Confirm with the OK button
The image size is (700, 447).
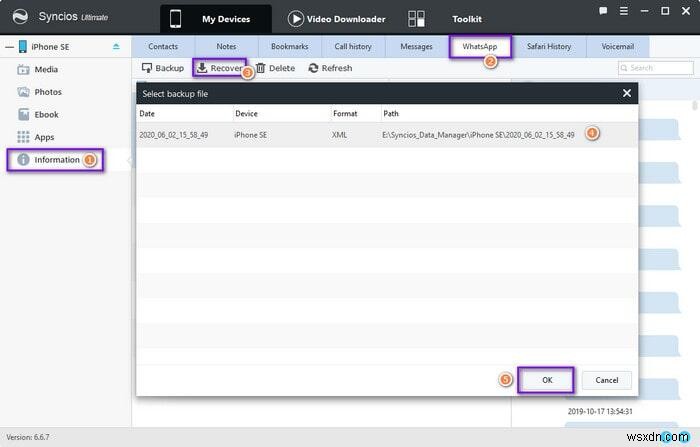[546, 380]
